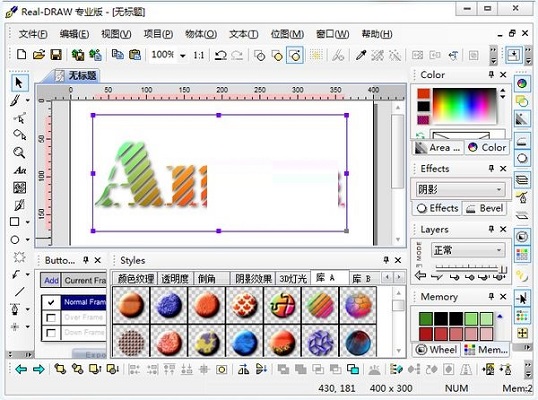Viewport: 538px width, 400px height.
Task: Open the Layers blend mode dropdown
Action: pos(468,250)
